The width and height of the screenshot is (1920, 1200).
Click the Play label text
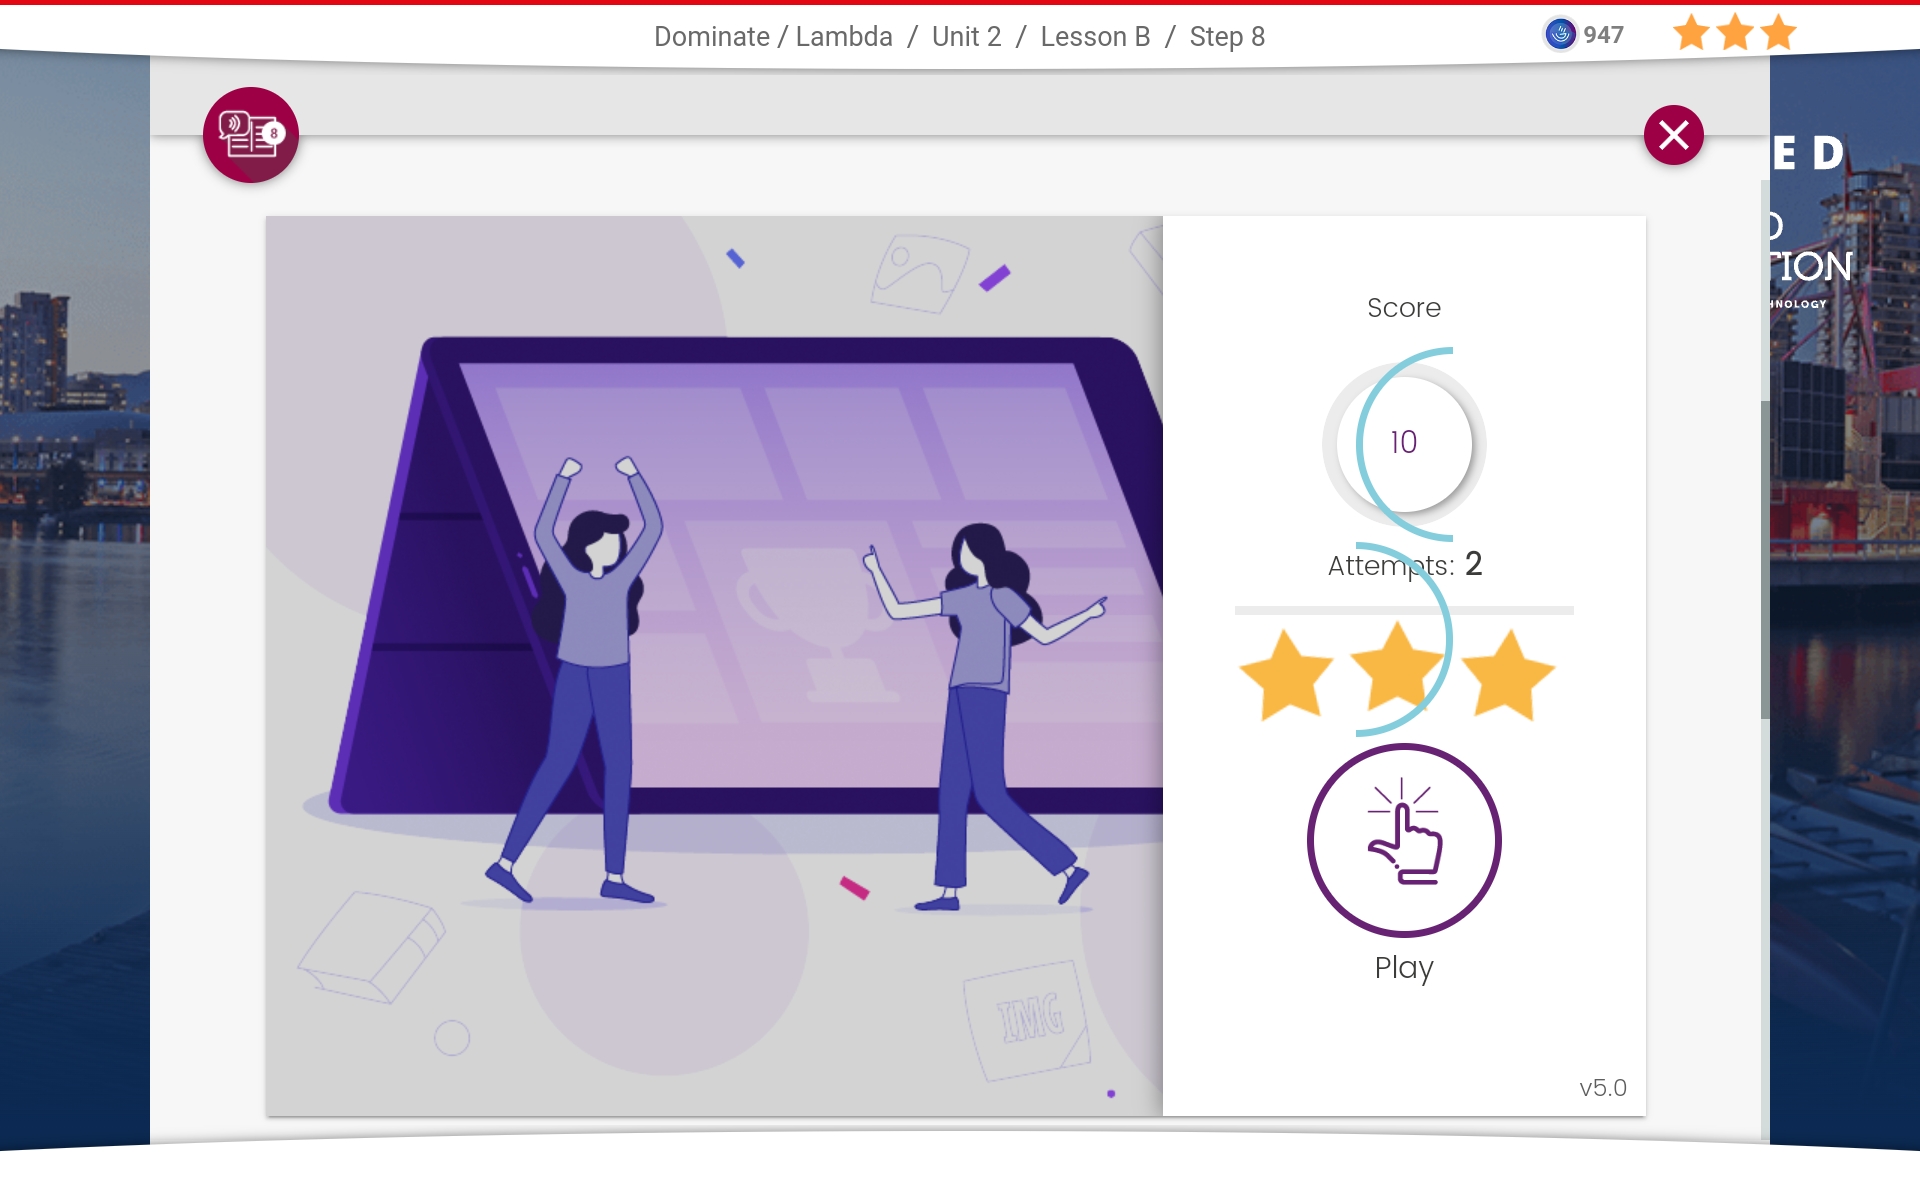1403,967
